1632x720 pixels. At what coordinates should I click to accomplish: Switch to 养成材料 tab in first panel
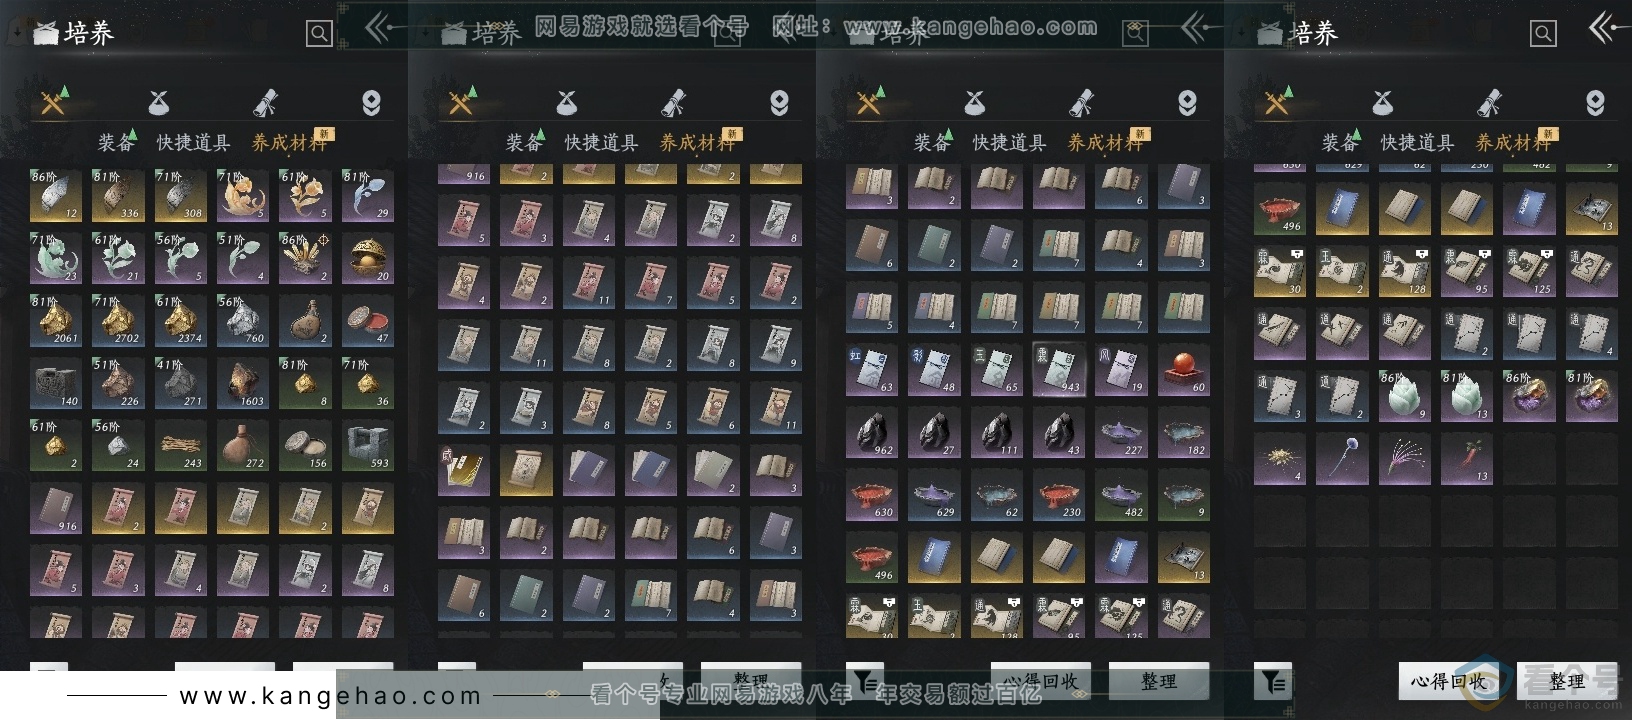289,143
